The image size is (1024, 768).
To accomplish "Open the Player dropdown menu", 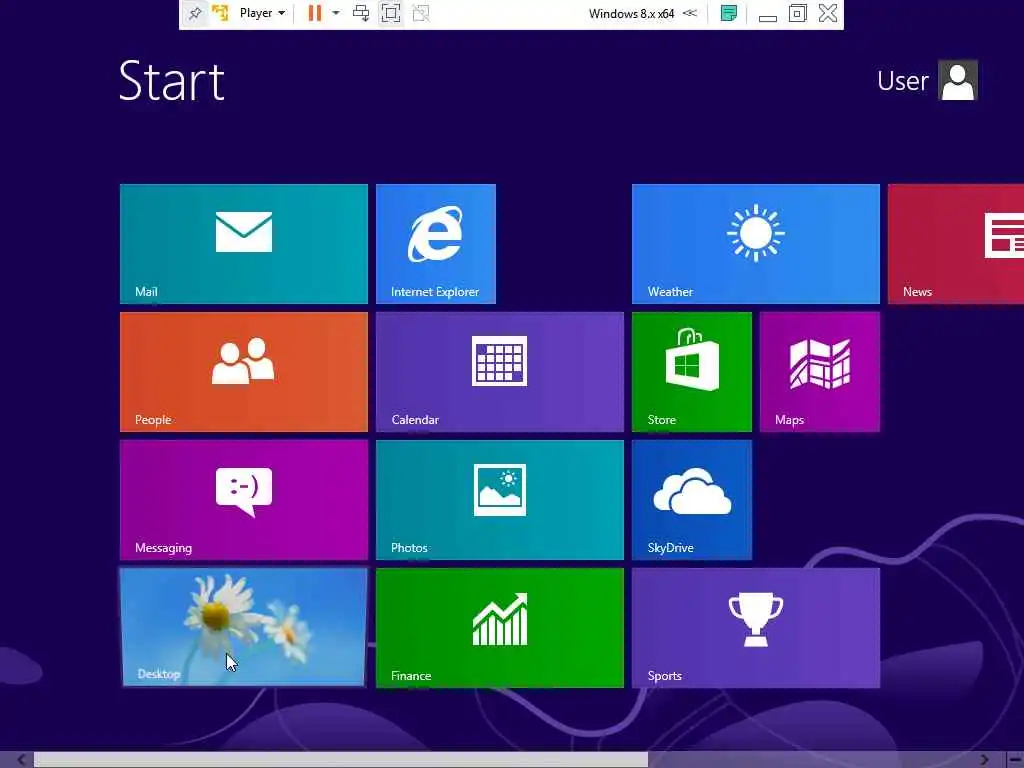I will point(262,13).
